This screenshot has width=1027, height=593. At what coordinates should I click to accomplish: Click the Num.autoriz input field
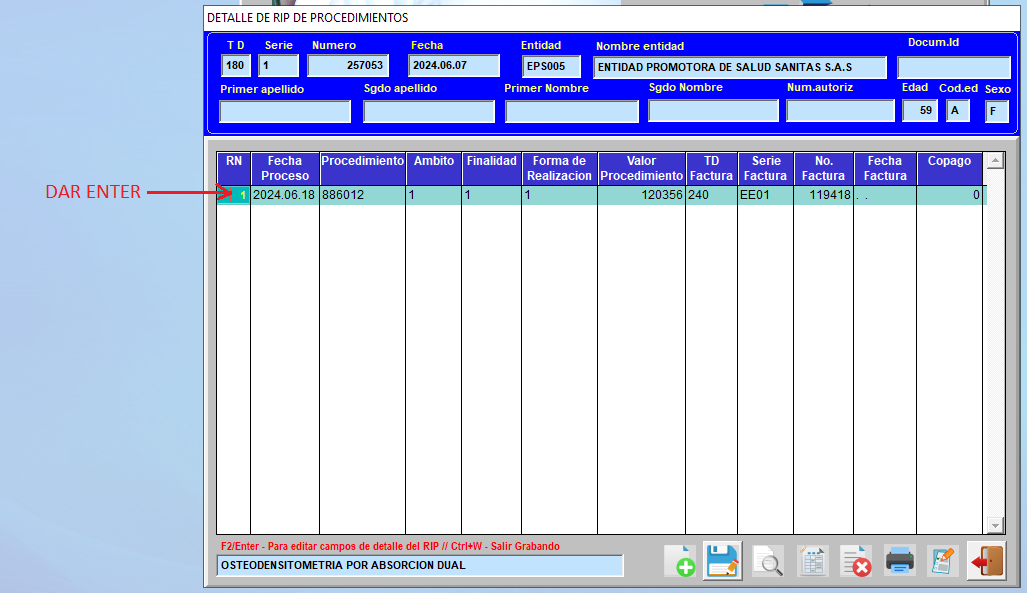[840, 111]
